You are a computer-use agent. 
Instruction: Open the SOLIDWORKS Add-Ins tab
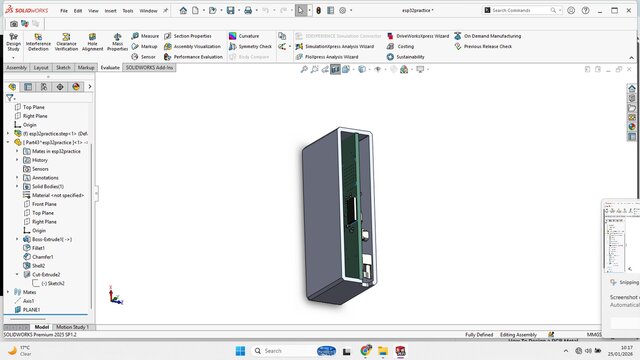(149, 68)
